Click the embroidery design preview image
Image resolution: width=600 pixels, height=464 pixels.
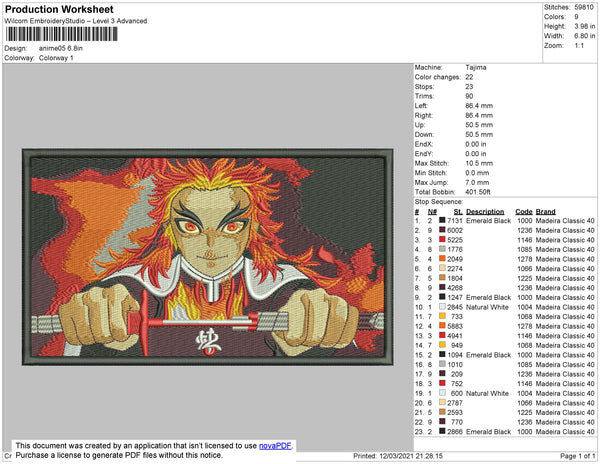pos(207,257)
